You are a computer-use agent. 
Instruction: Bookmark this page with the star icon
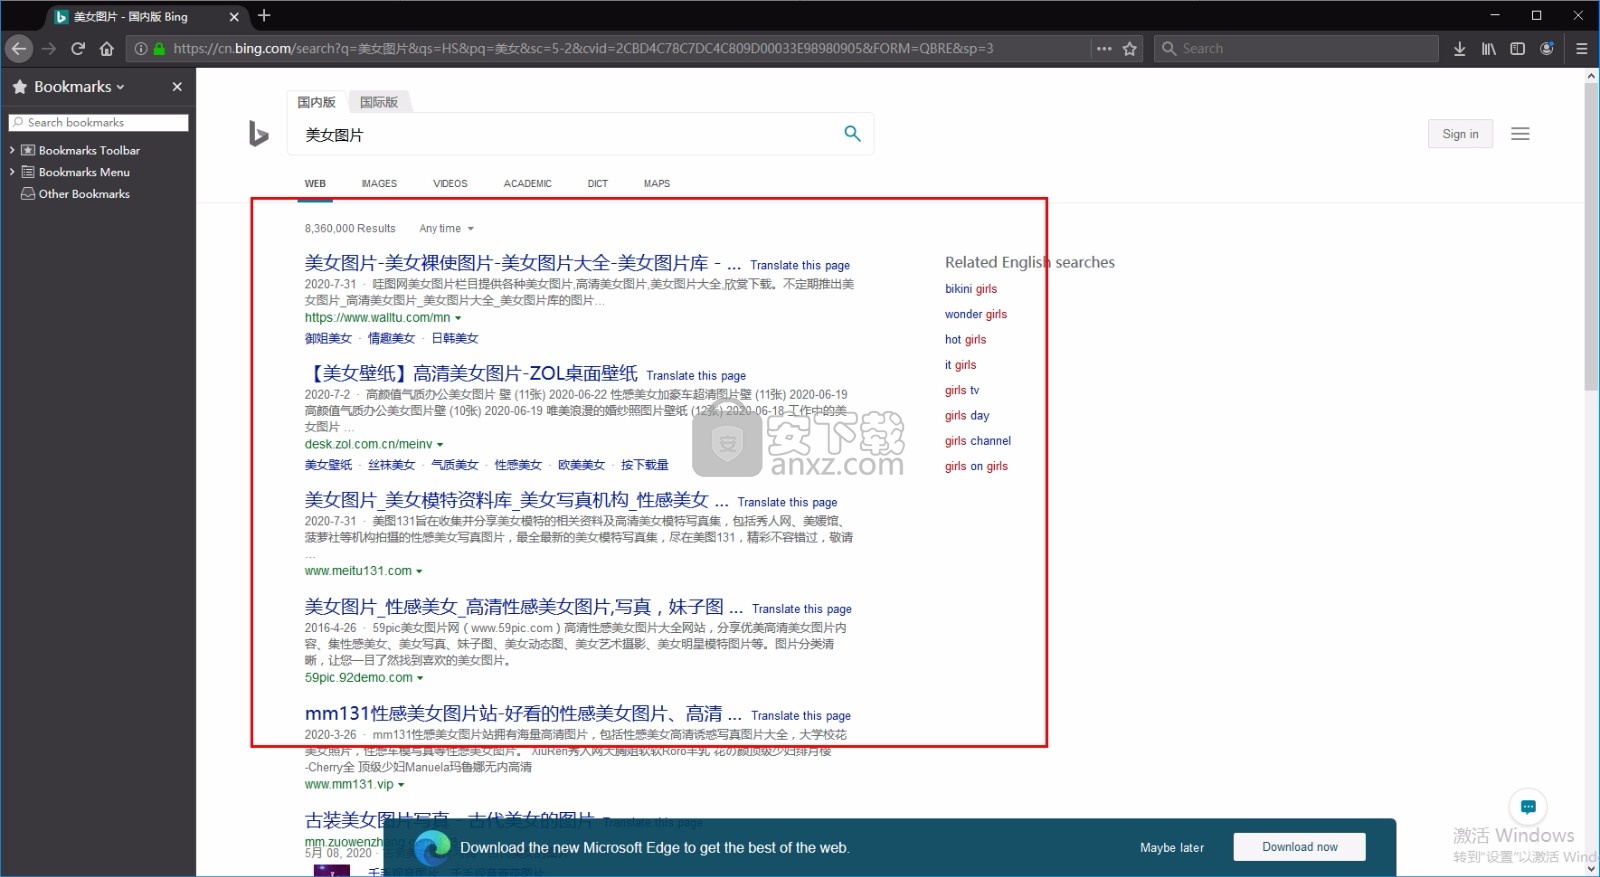tap(1130, 48)
